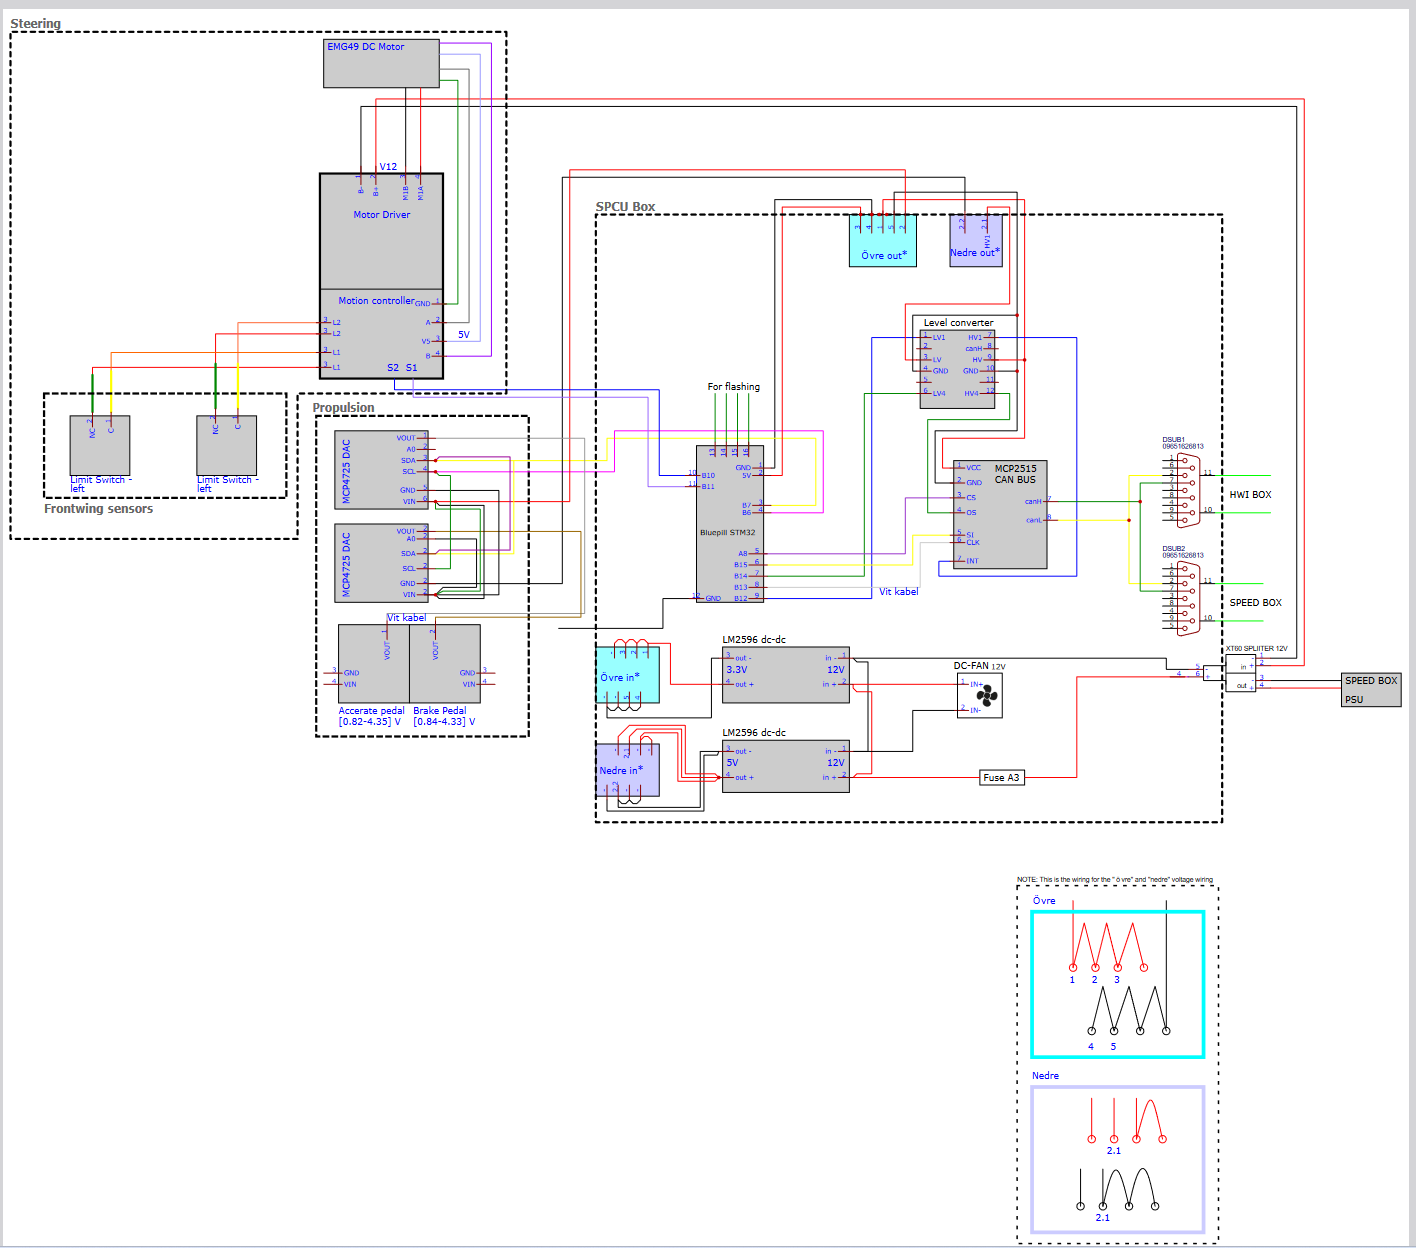Select the Övre in* connector block

click(x=628, y=675)
